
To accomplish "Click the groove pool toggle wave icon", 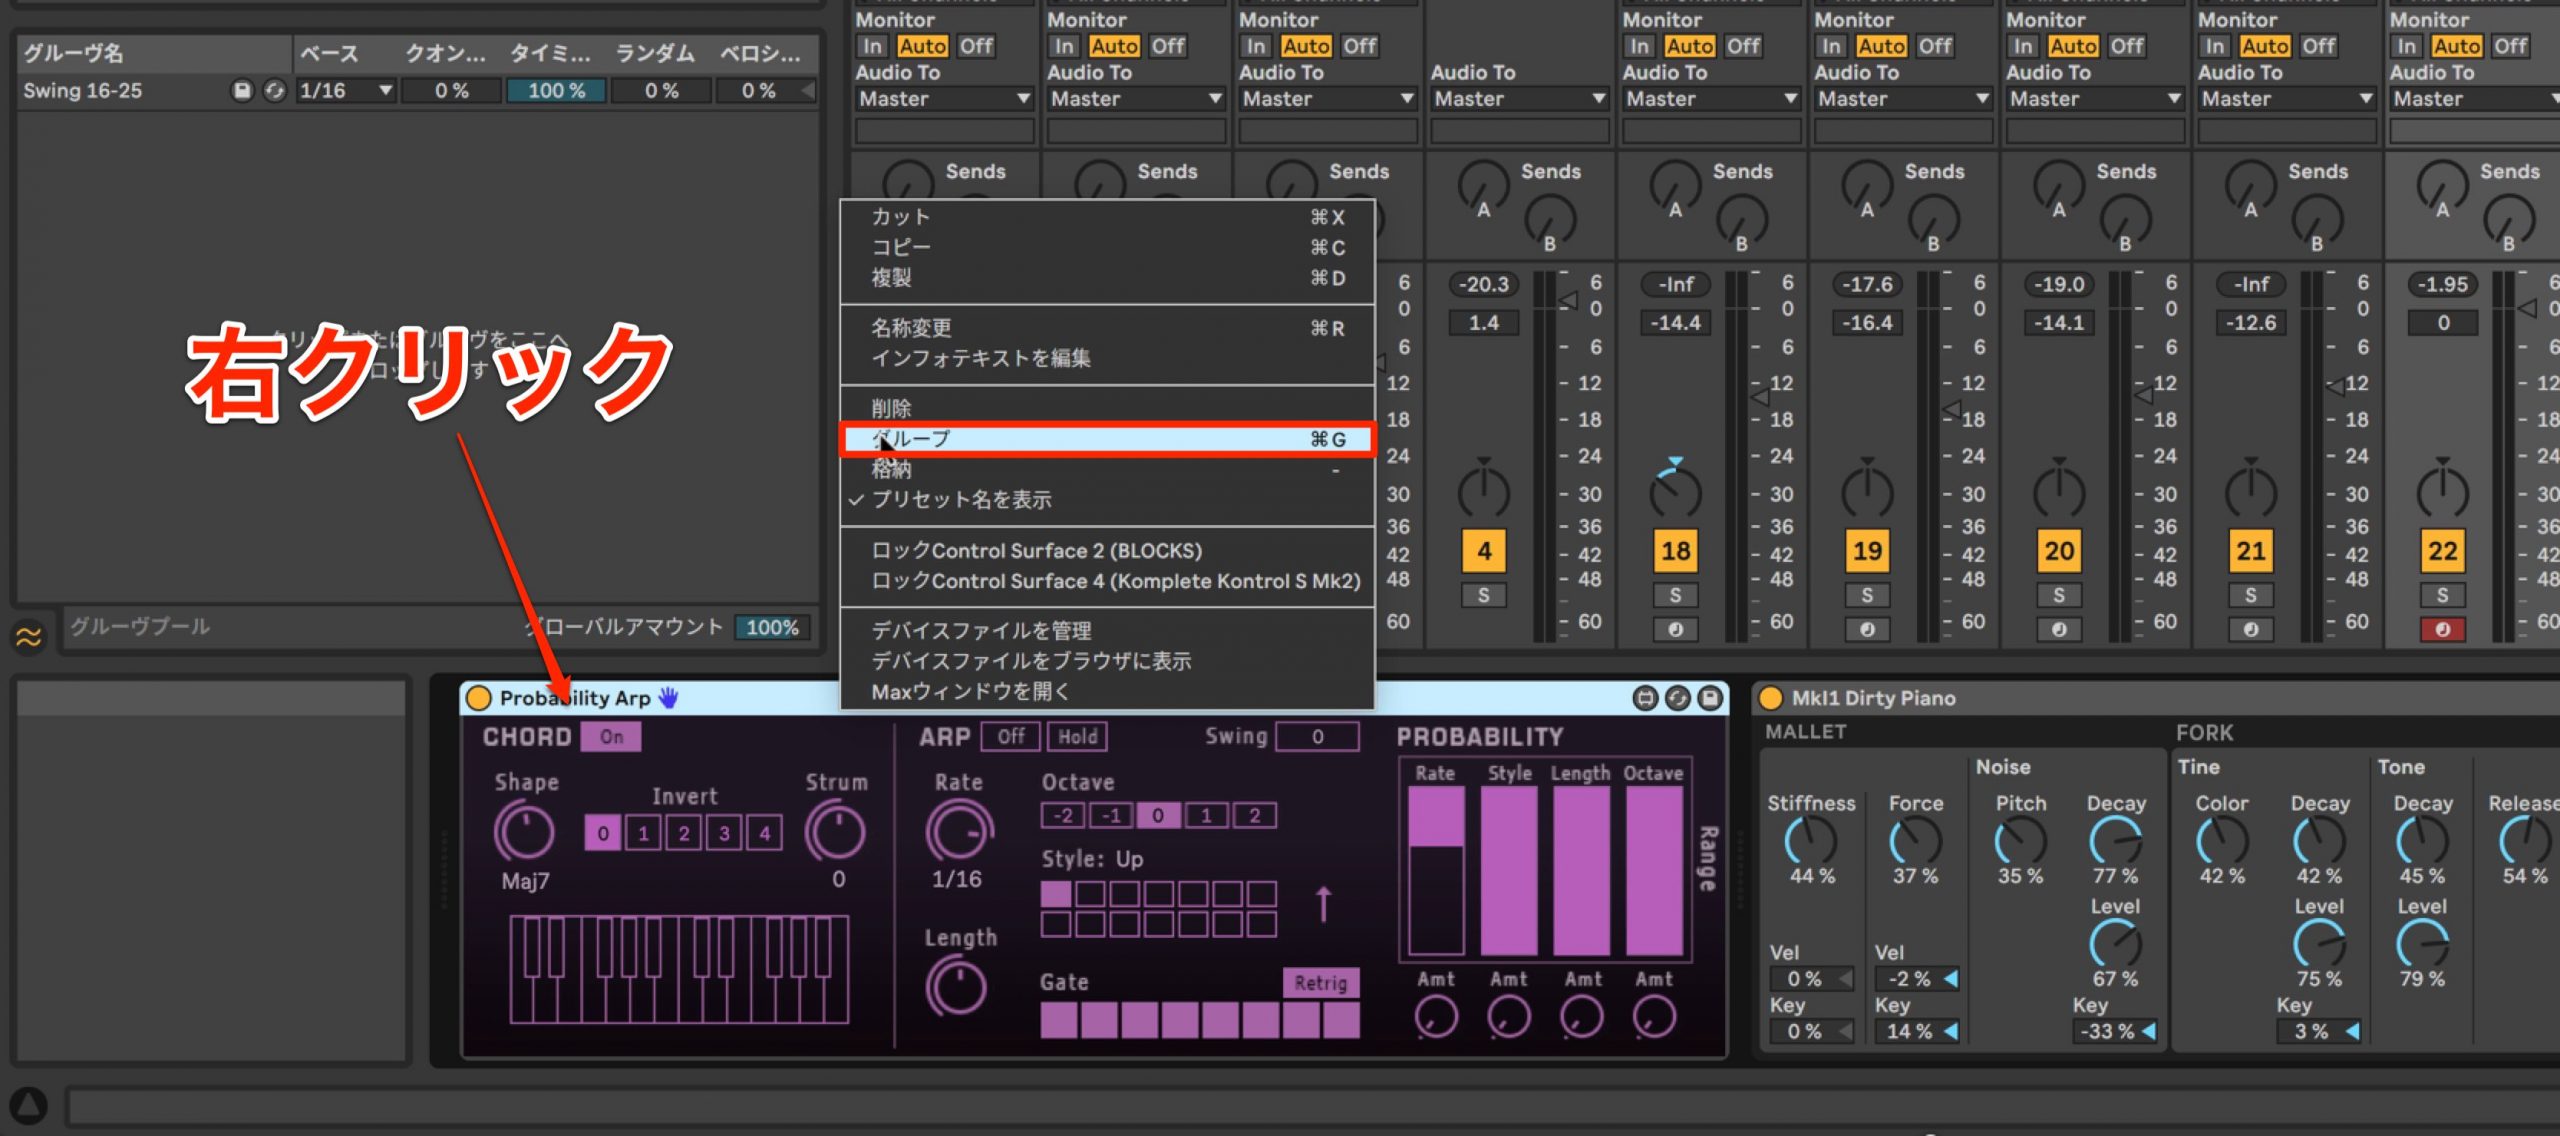I will click(x=28, y=635).
